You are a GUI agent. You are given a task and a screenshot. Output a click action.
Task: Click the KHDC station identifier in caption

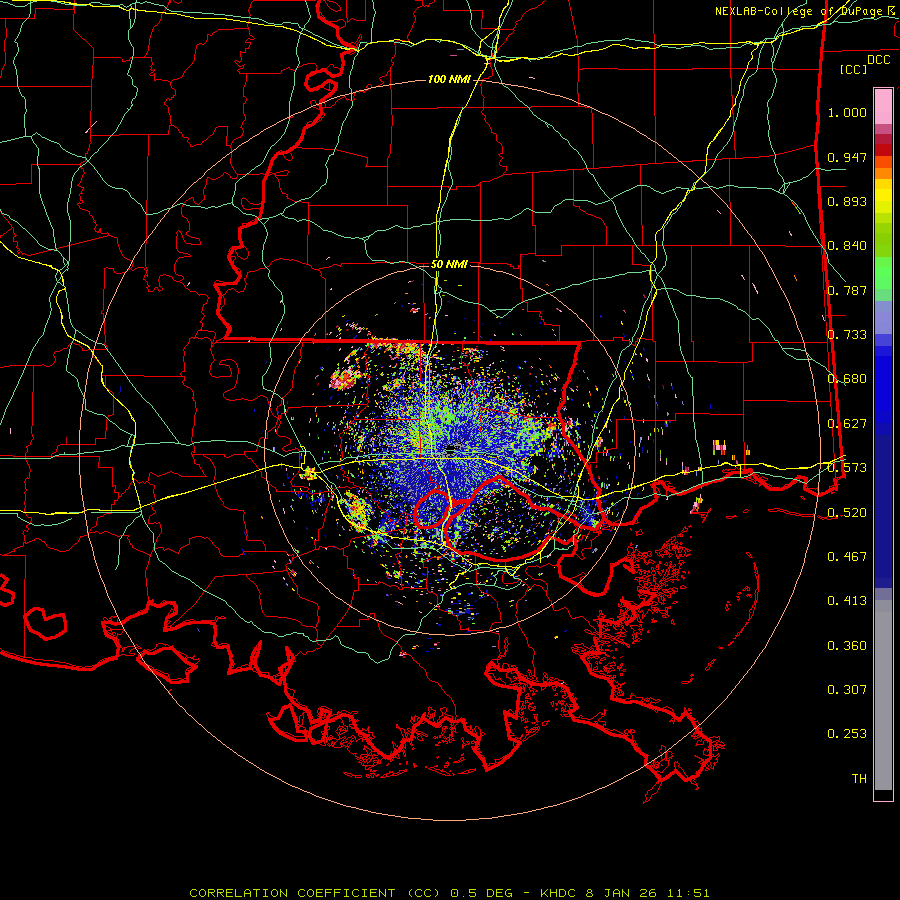point(560,893)
